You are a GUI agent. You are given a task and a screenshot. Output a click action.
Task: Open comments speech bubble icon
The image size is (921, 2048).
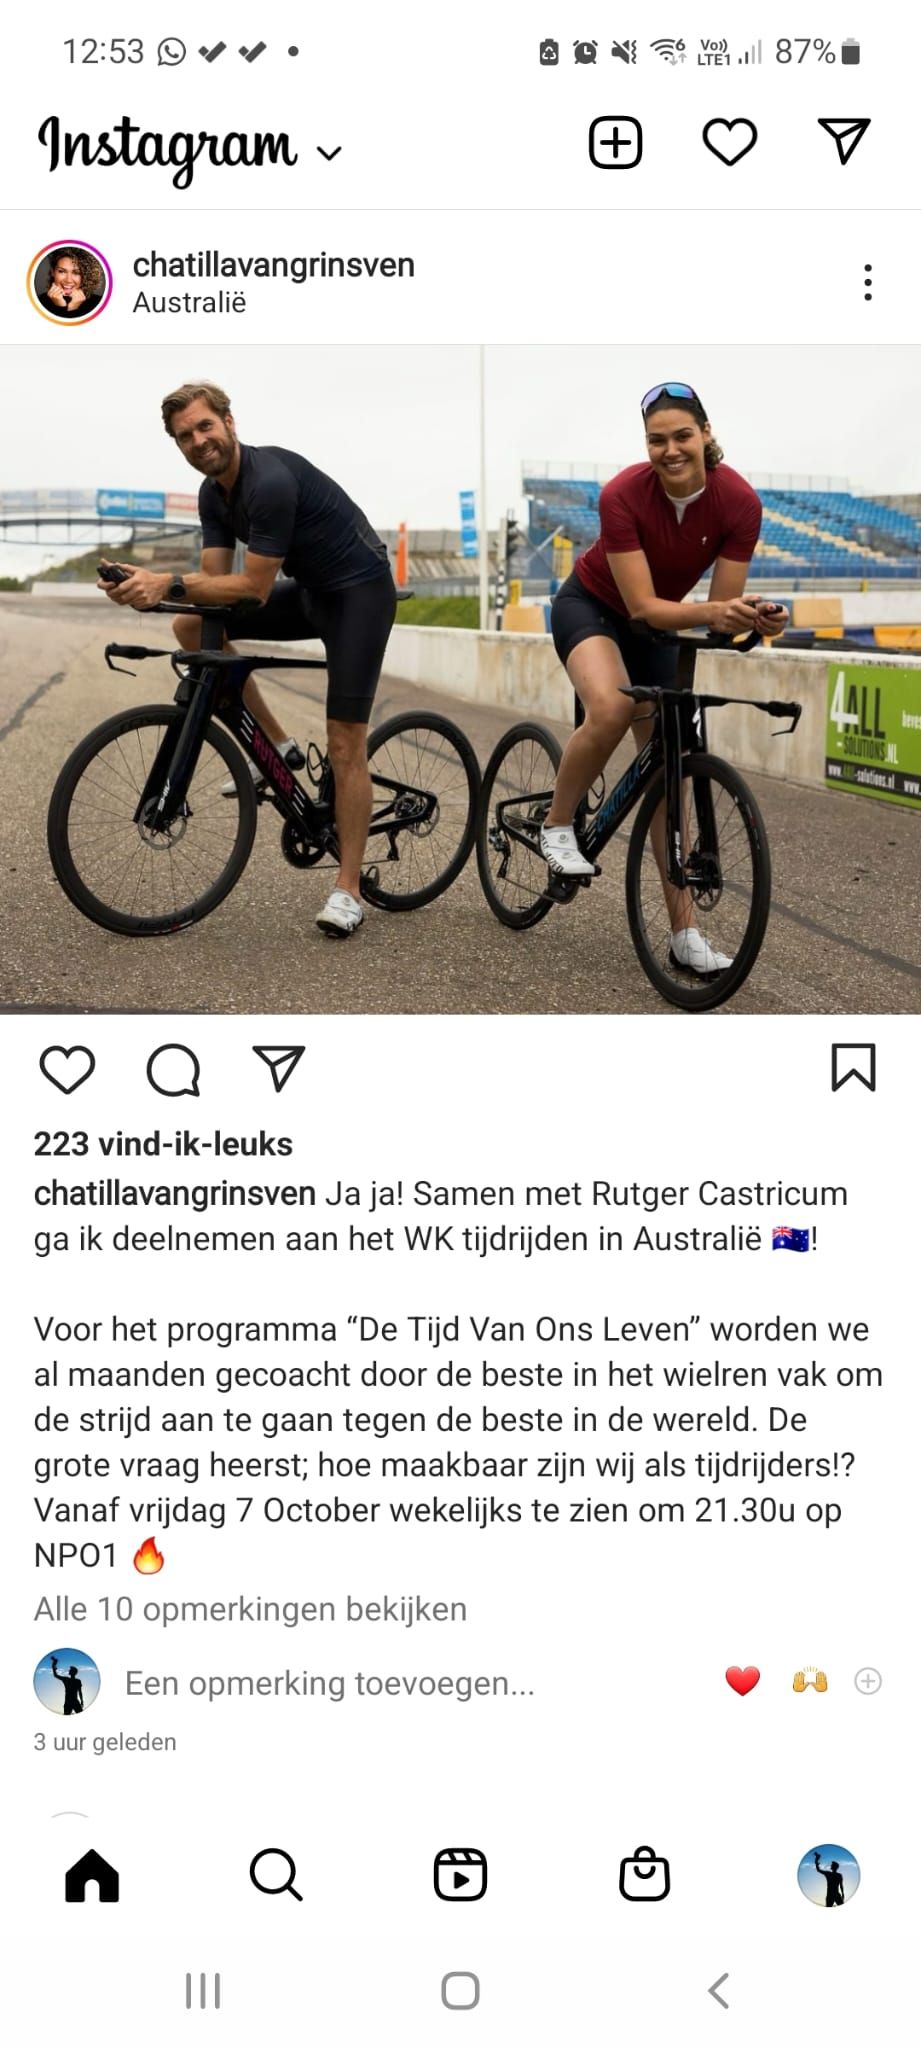point(173,1070)
